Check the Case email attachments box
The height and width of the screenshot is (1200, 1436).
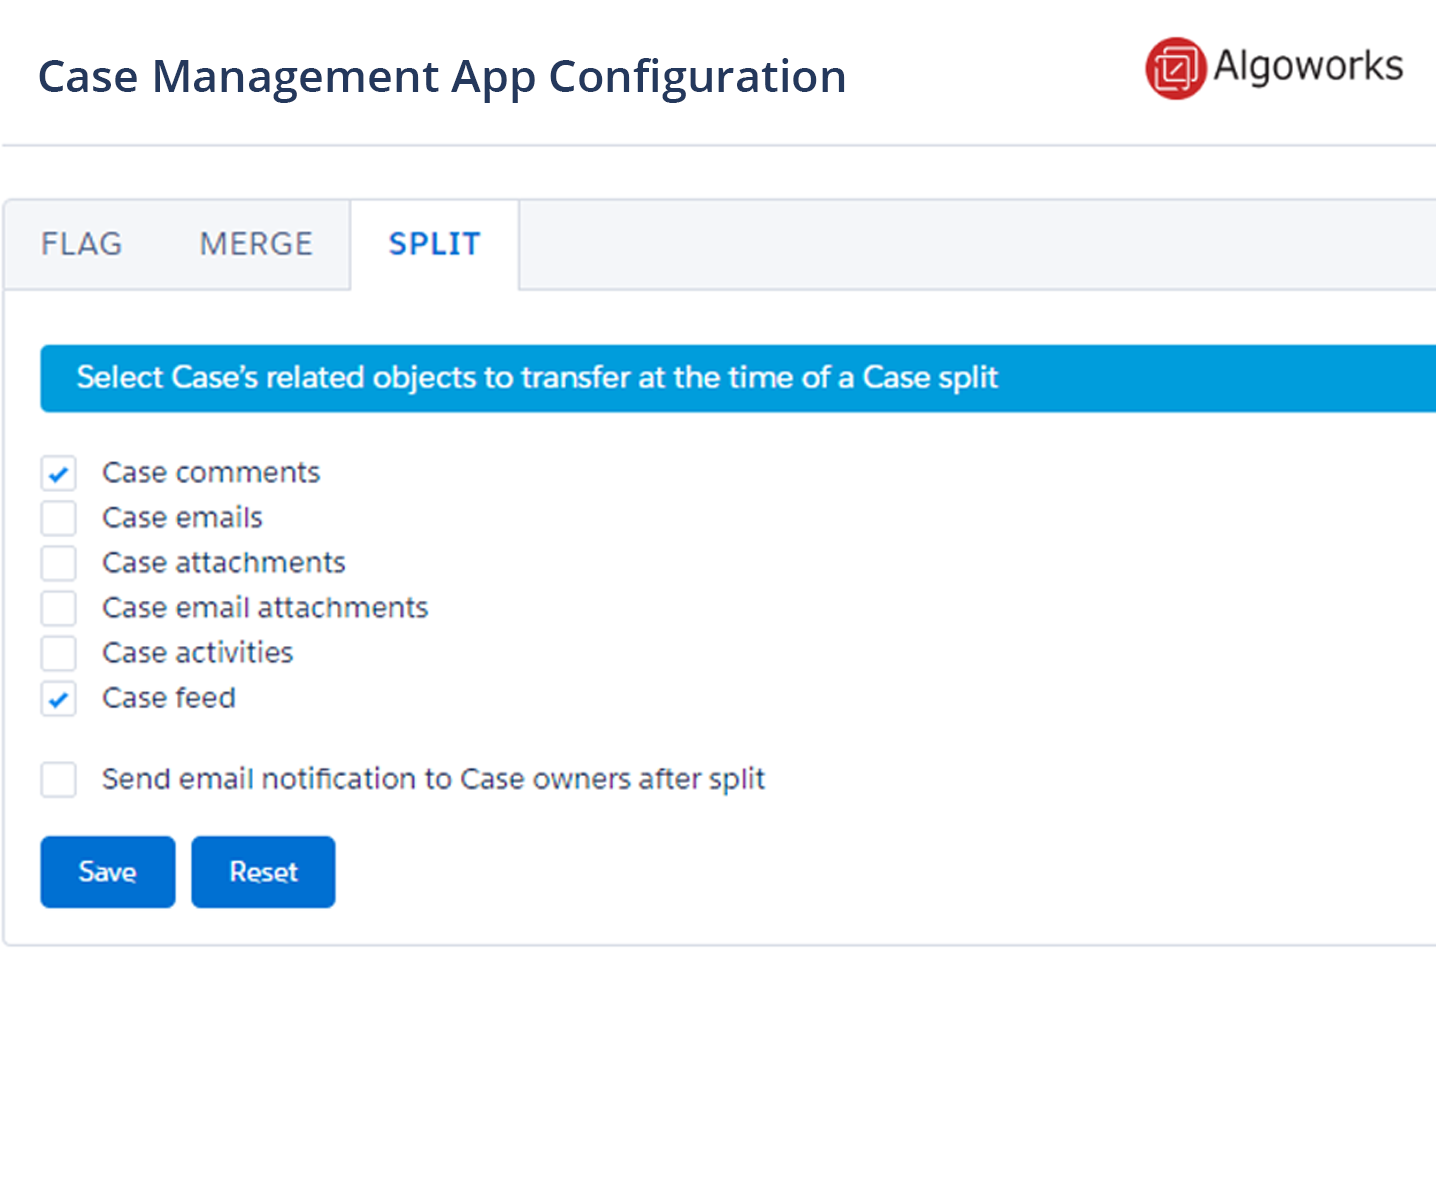coord(59,608)
